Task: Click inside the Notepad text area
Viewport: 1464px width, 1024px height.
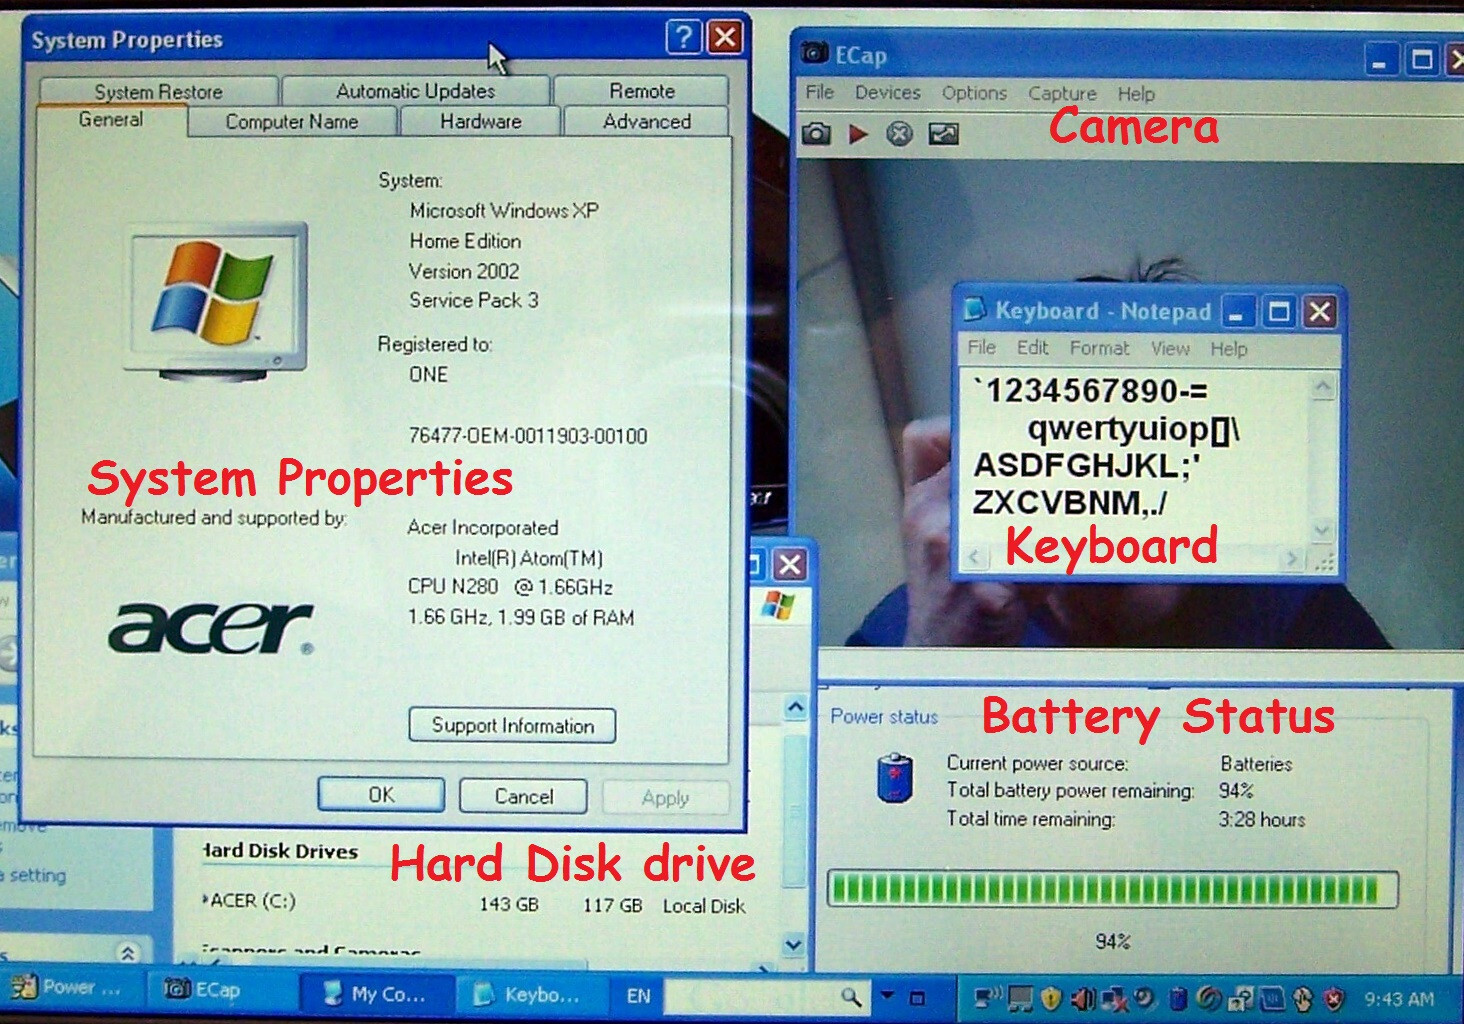Action: (1136, 458)
